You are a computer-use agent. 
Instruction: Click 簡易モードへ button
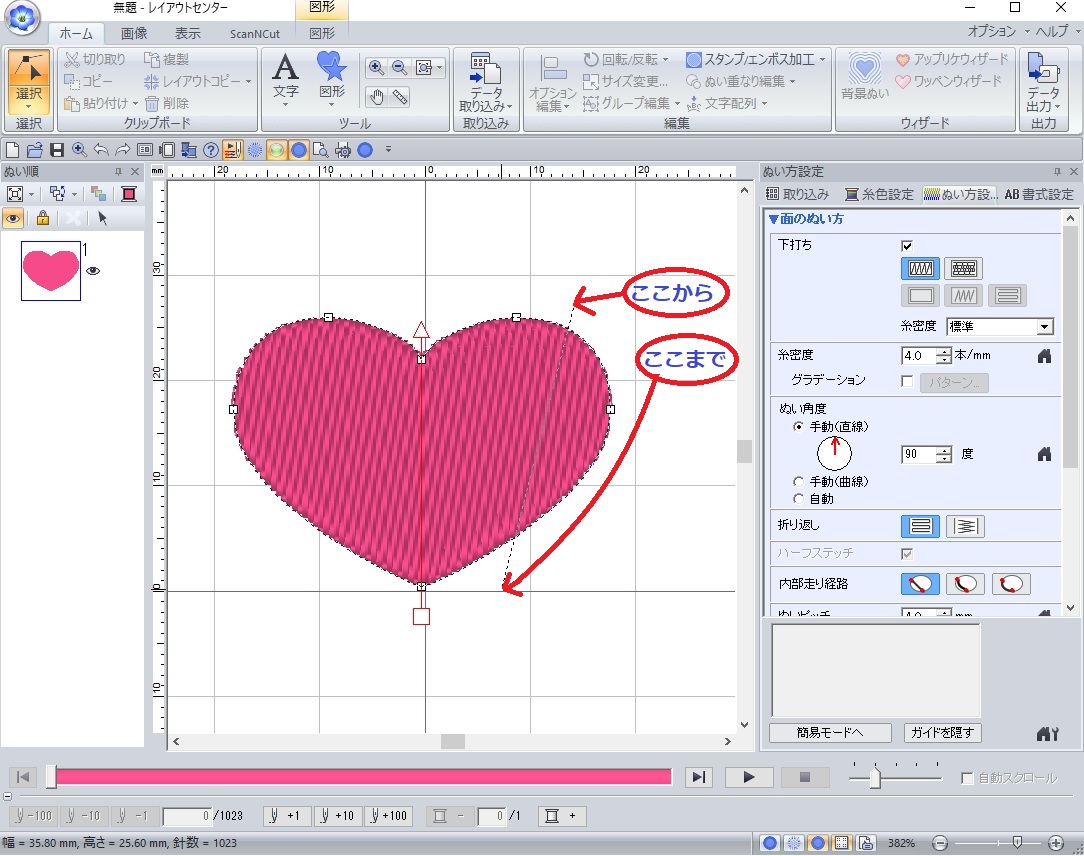tap(829, 732)
